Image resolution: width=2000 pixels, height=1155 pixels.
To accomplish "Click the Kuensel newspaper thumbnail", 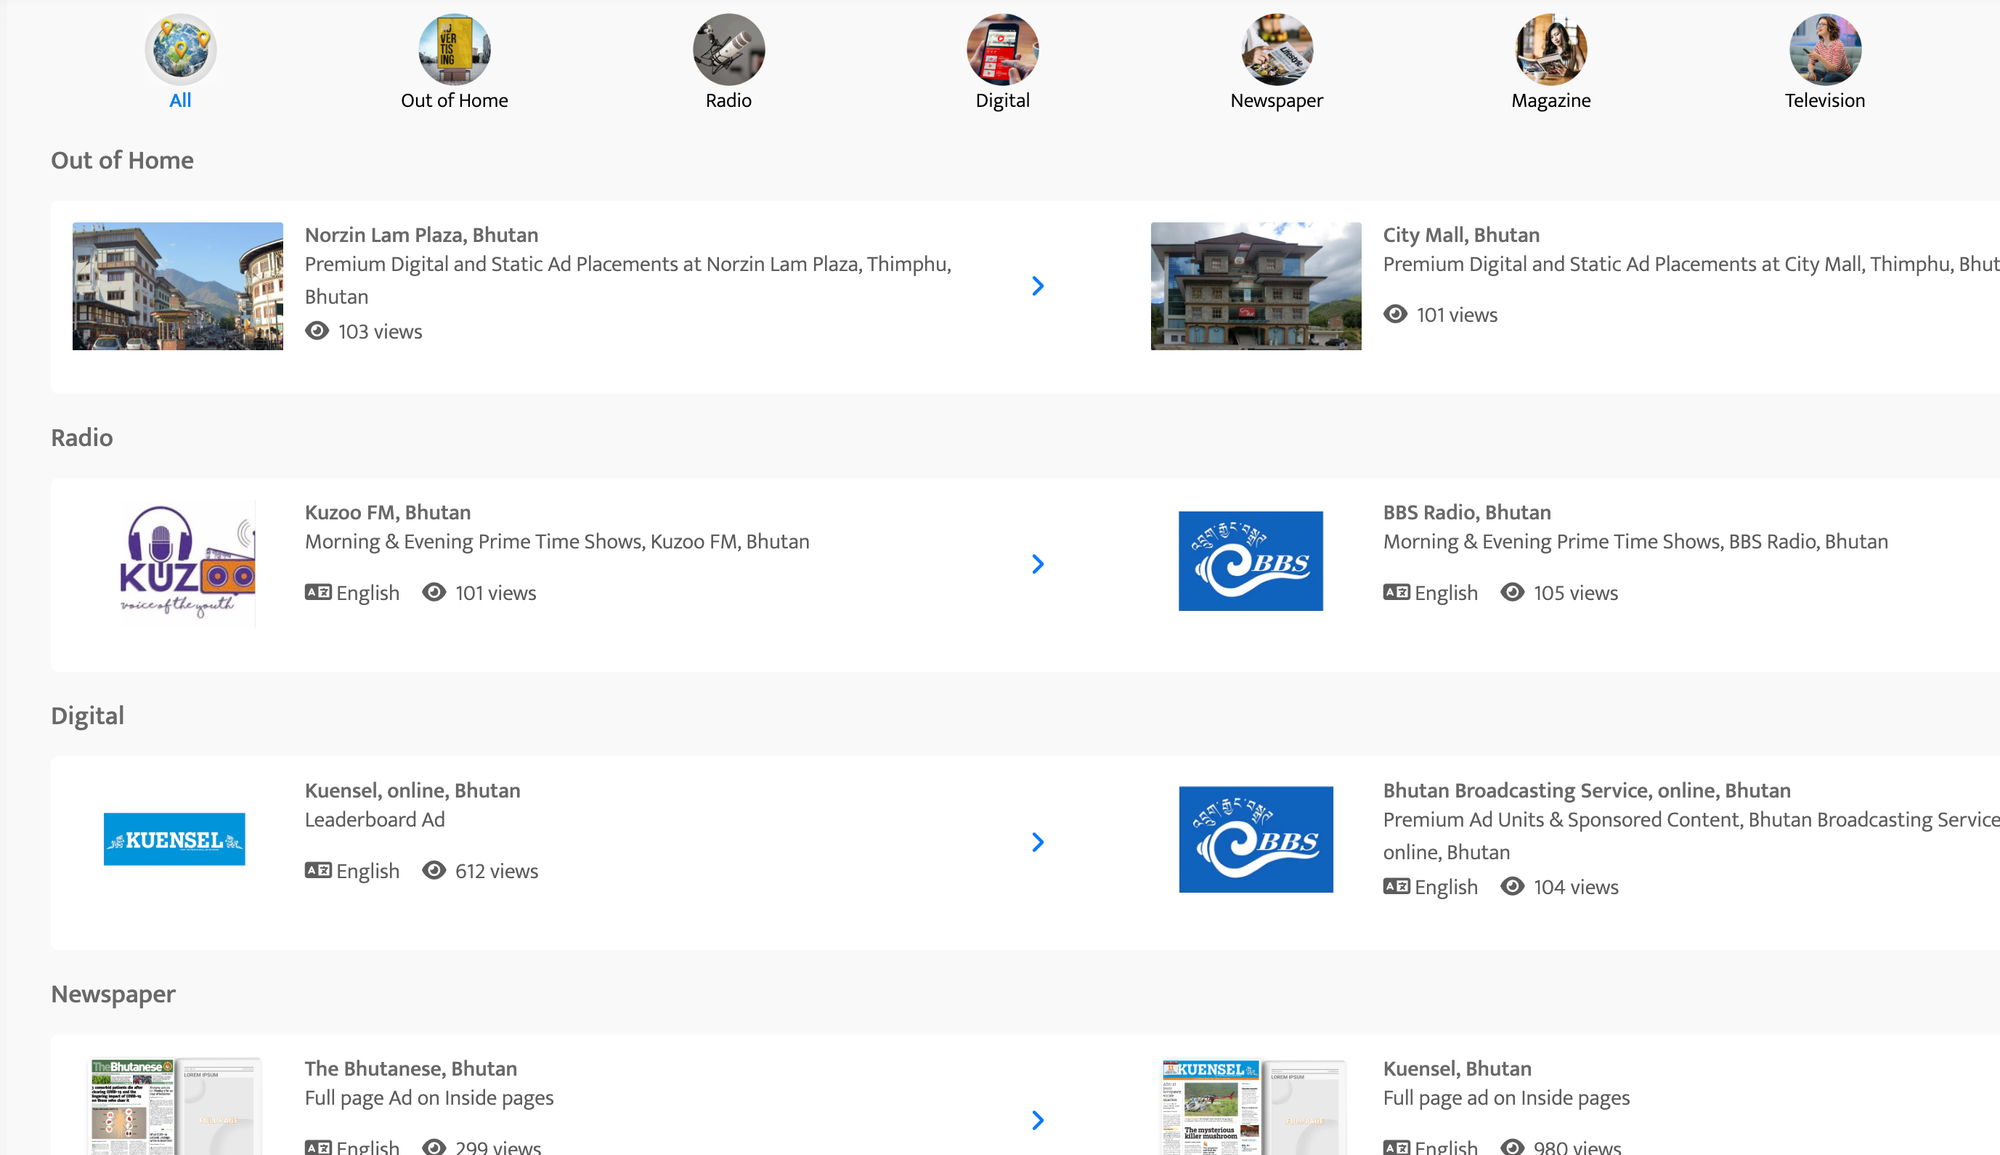I will [1254, 1106].
